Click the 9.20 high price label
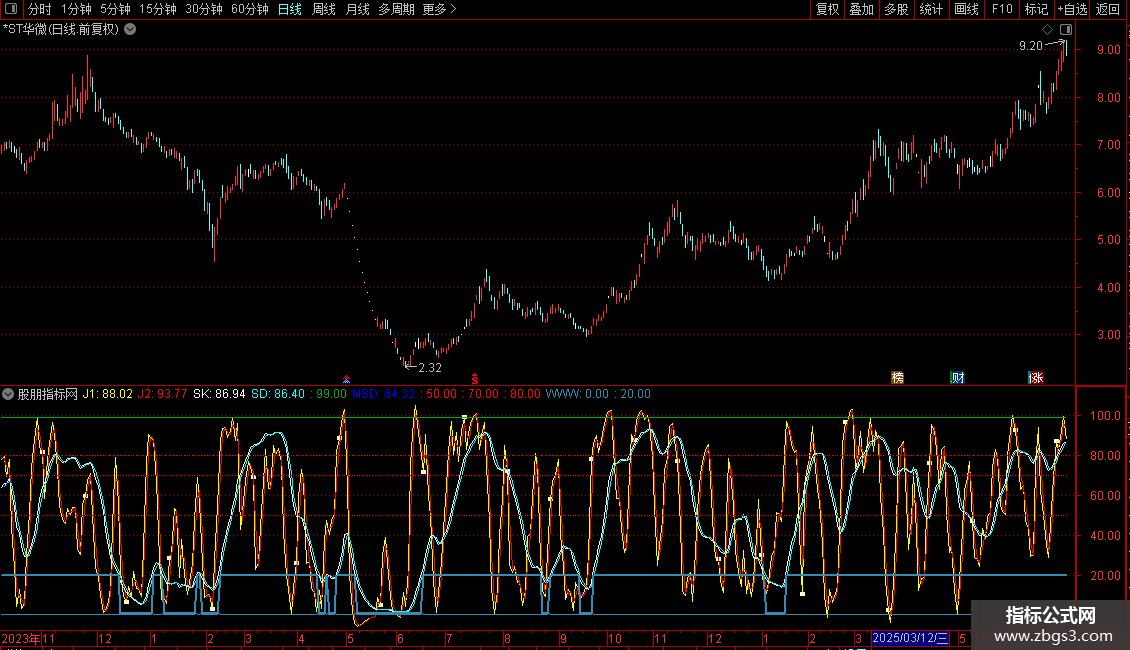 (x=1031, y=46)
